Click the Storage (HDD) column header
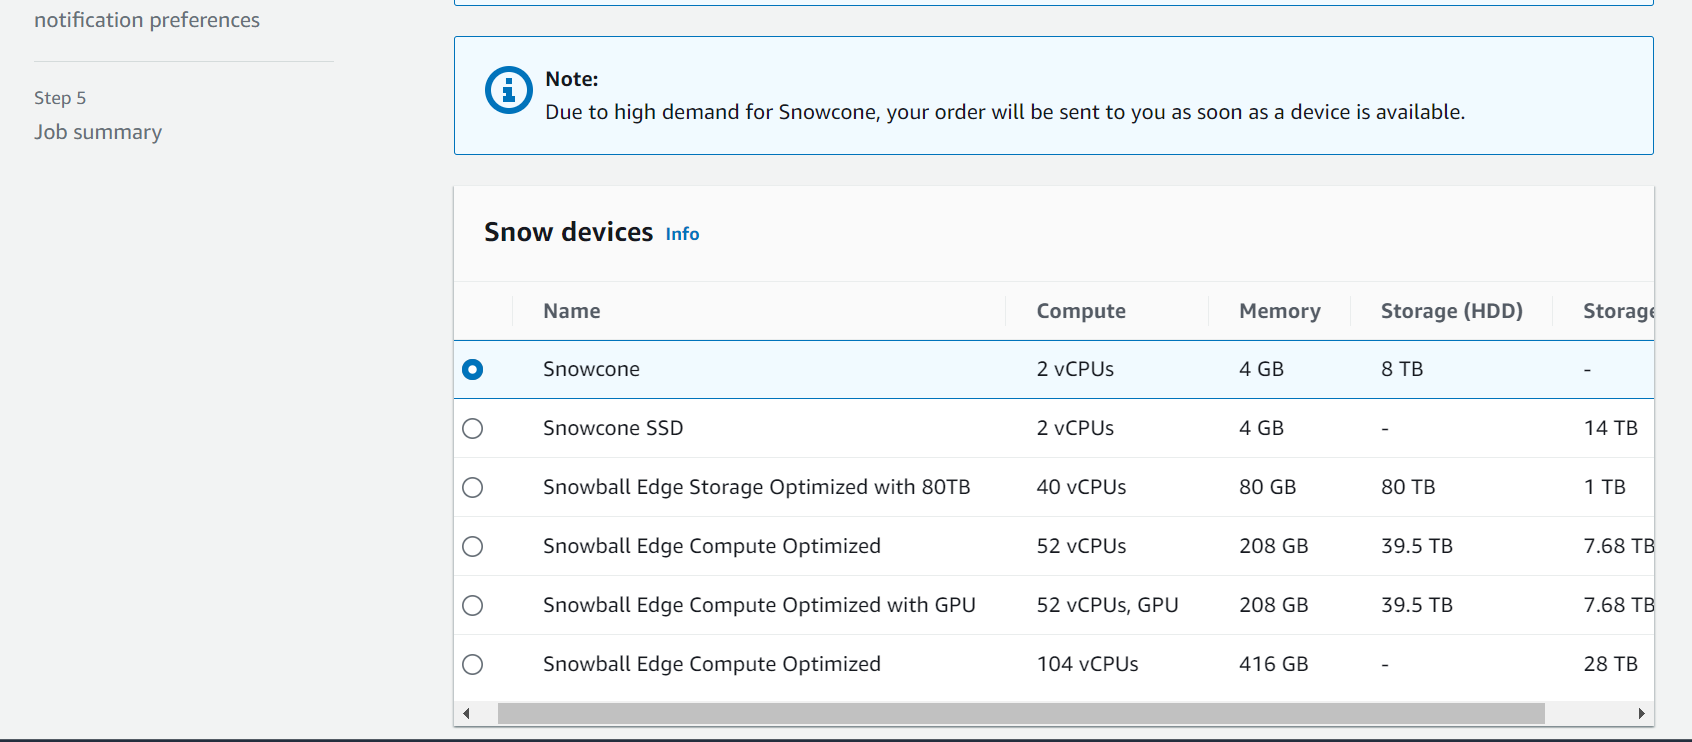Image resolution: width=1692 pixels, height=742 pixels. coord(1452,311)
